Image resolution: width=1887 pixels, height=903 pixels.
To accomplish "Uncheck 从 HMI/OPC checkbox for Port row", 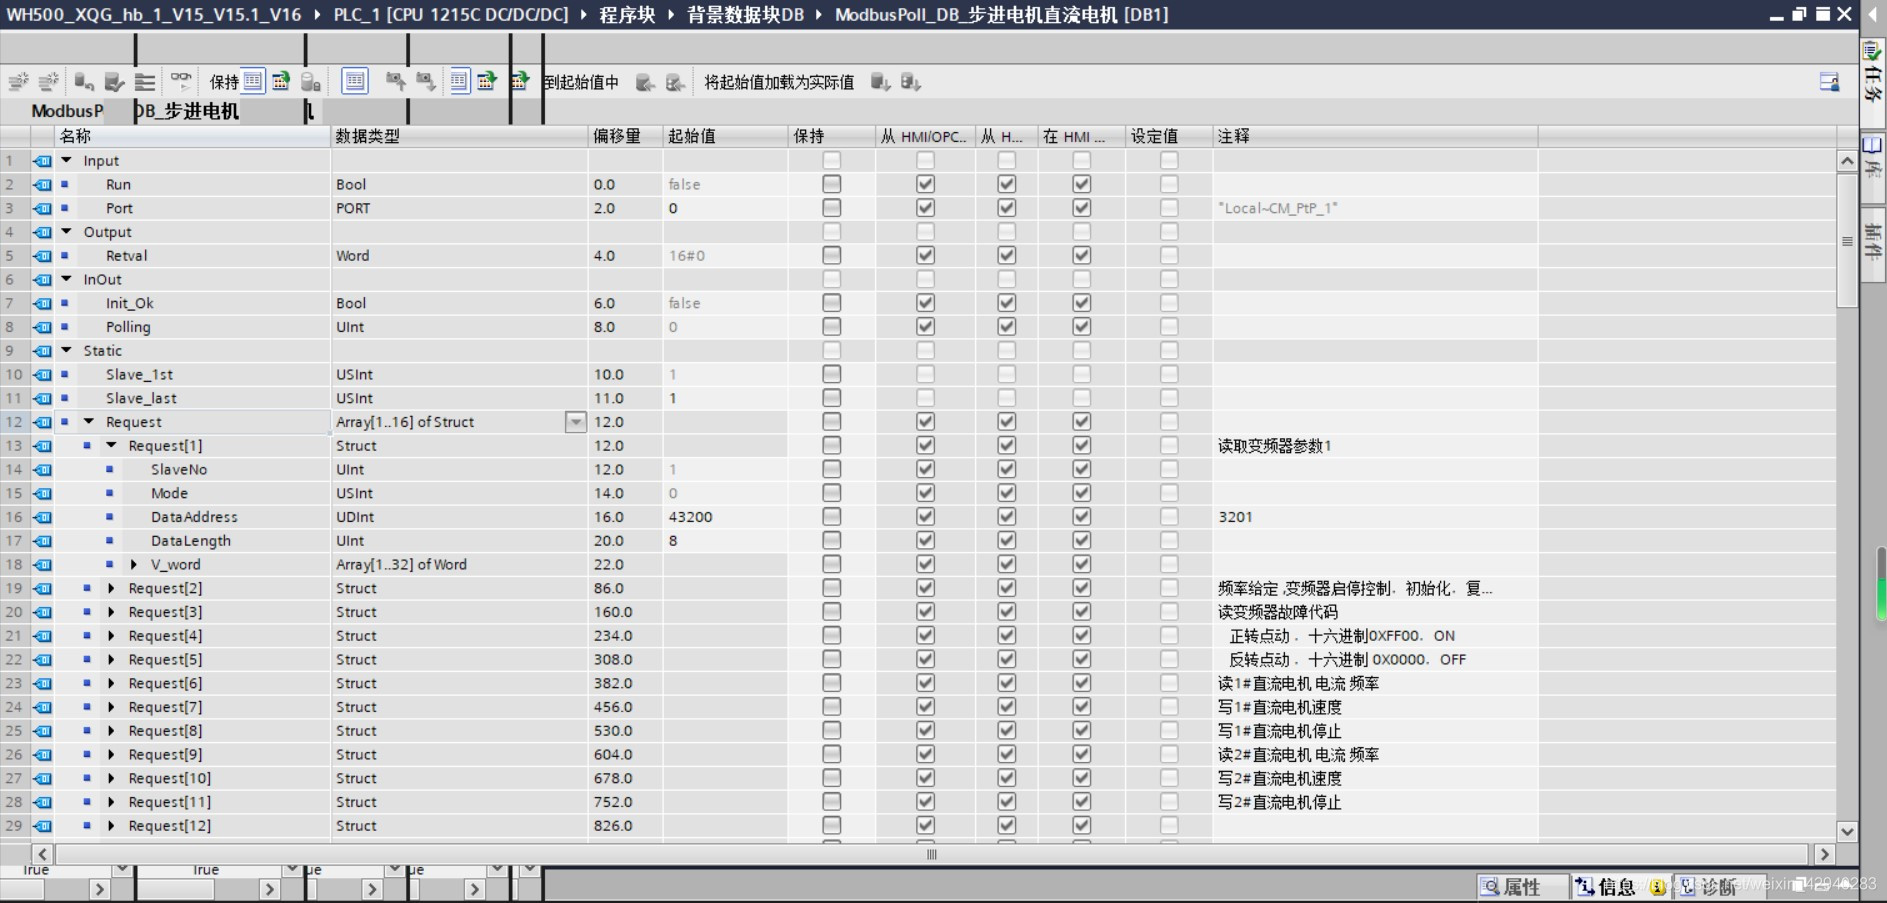I will coord(925,208).
